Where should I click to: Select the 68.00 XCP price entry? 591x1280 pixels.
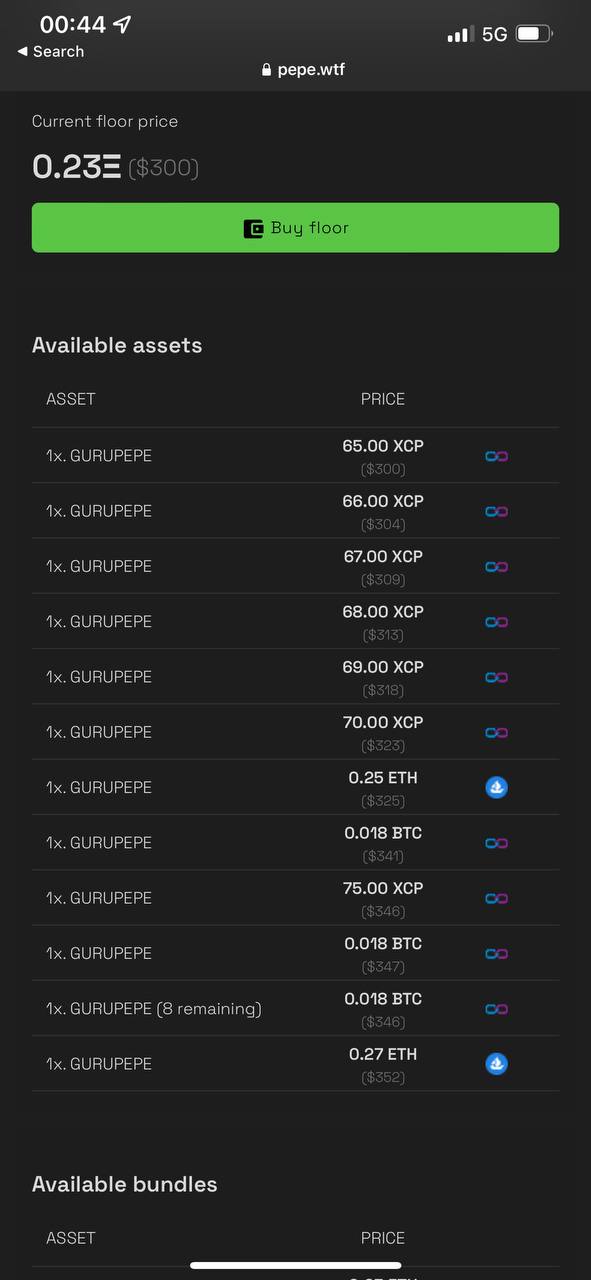(383, 621)
